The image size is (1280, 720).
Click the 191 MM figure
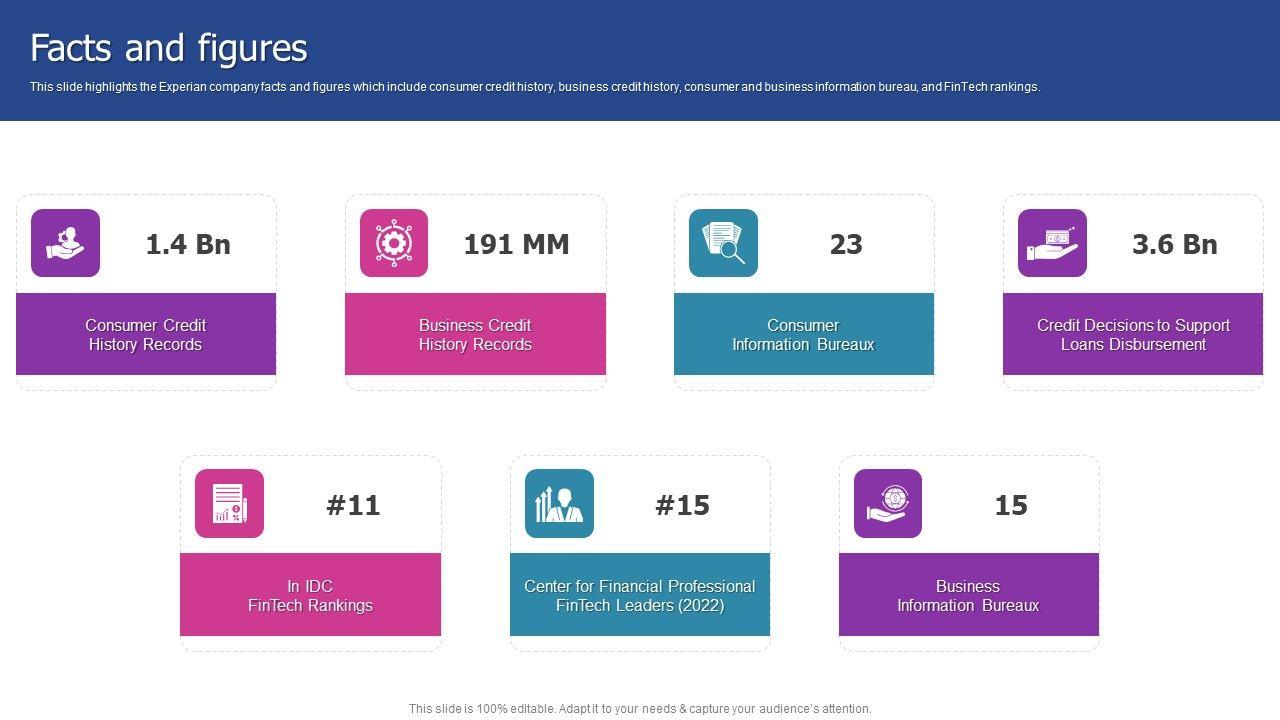516,244
